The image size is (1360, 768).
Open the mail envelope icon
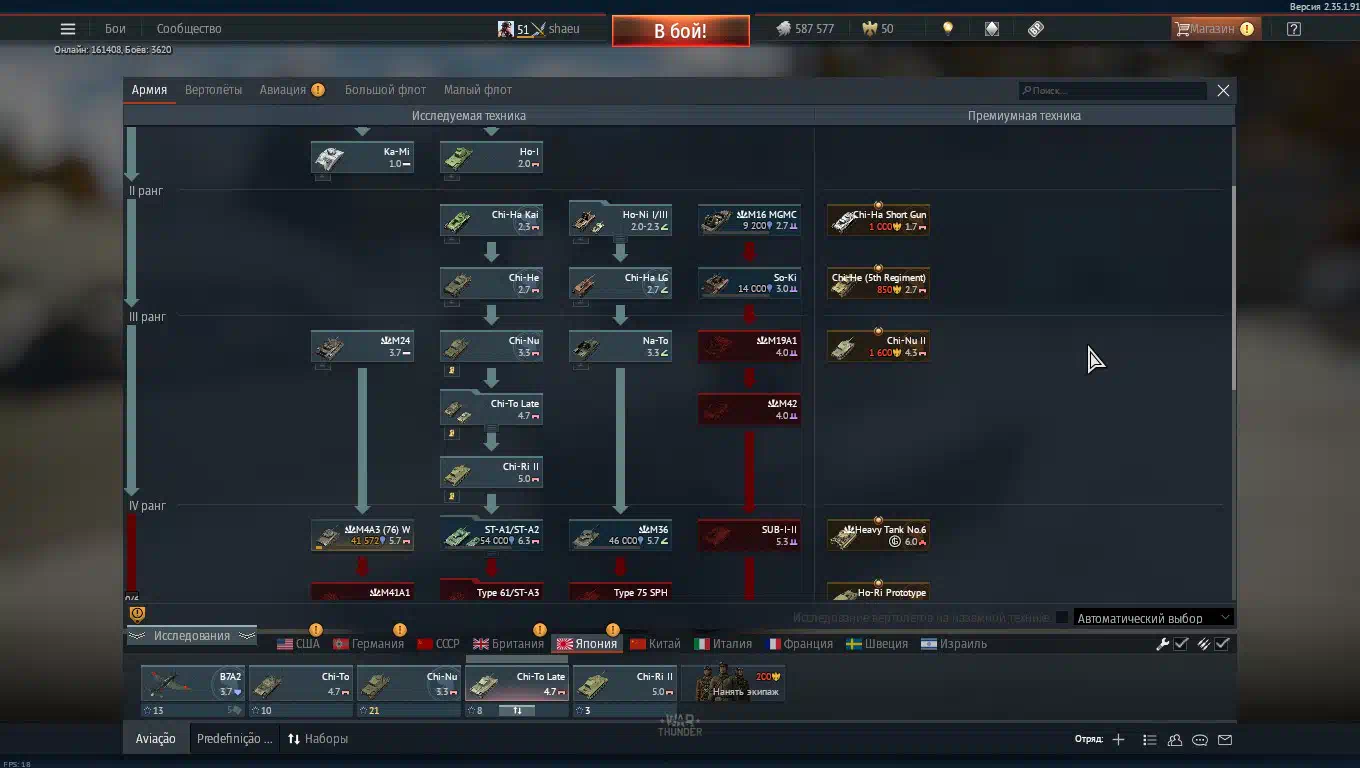pos(1225,740)
